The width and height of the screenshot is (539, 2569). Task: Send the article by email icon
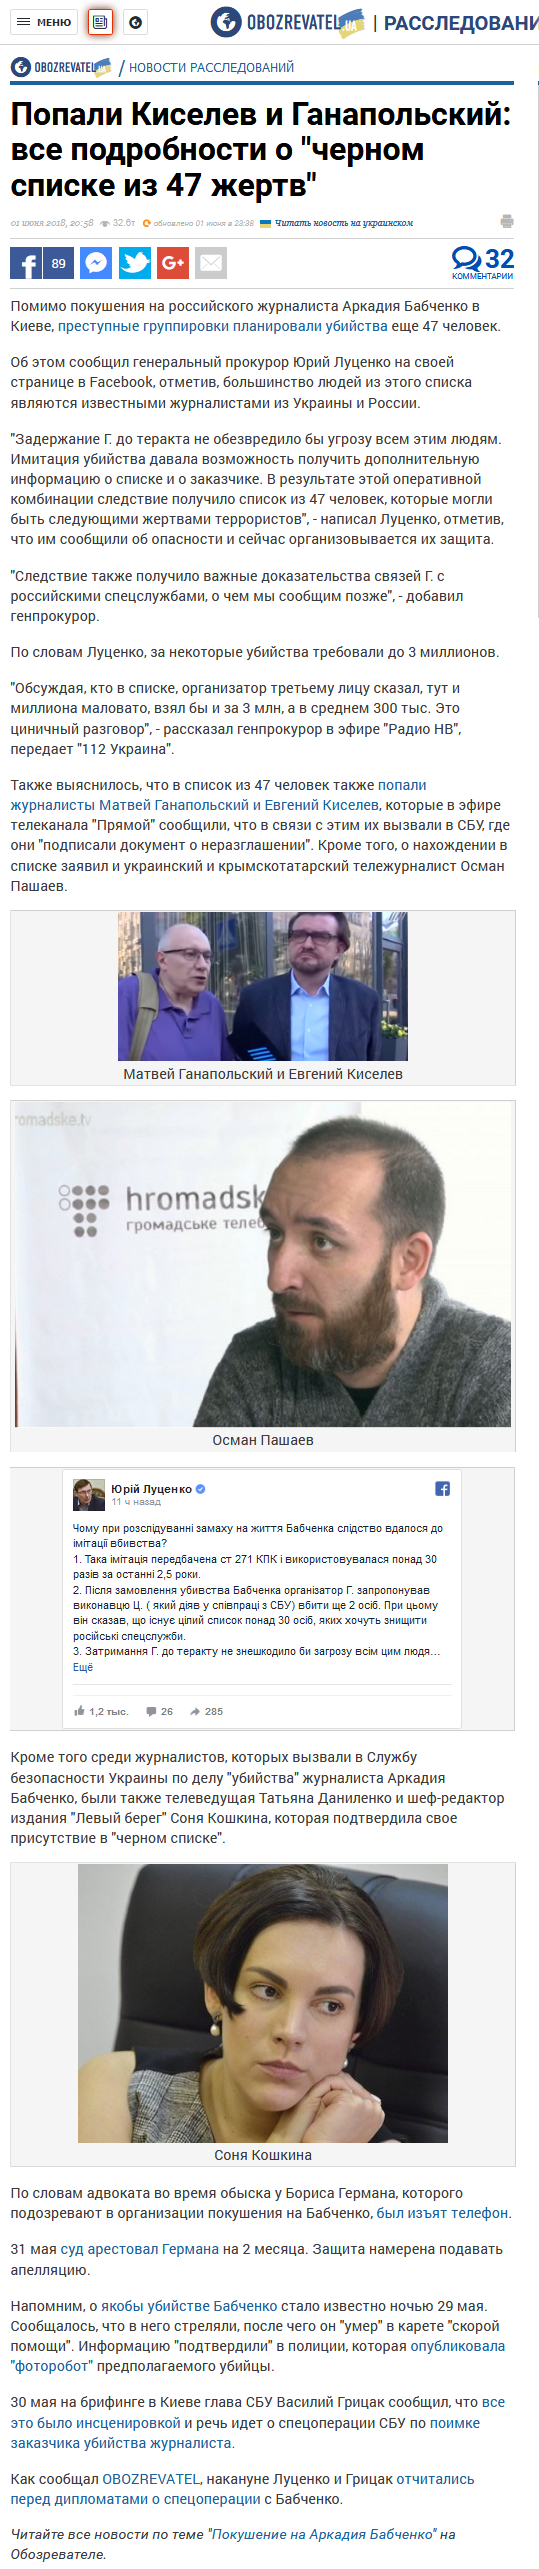point(211,263)
